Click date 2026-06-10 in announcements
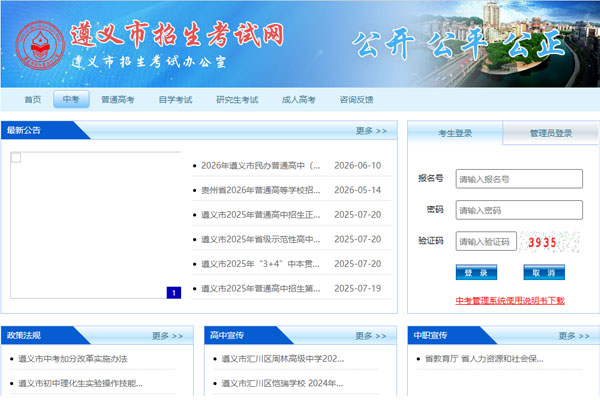The width and height of the screenshot is (600, 400). (357, 165)
